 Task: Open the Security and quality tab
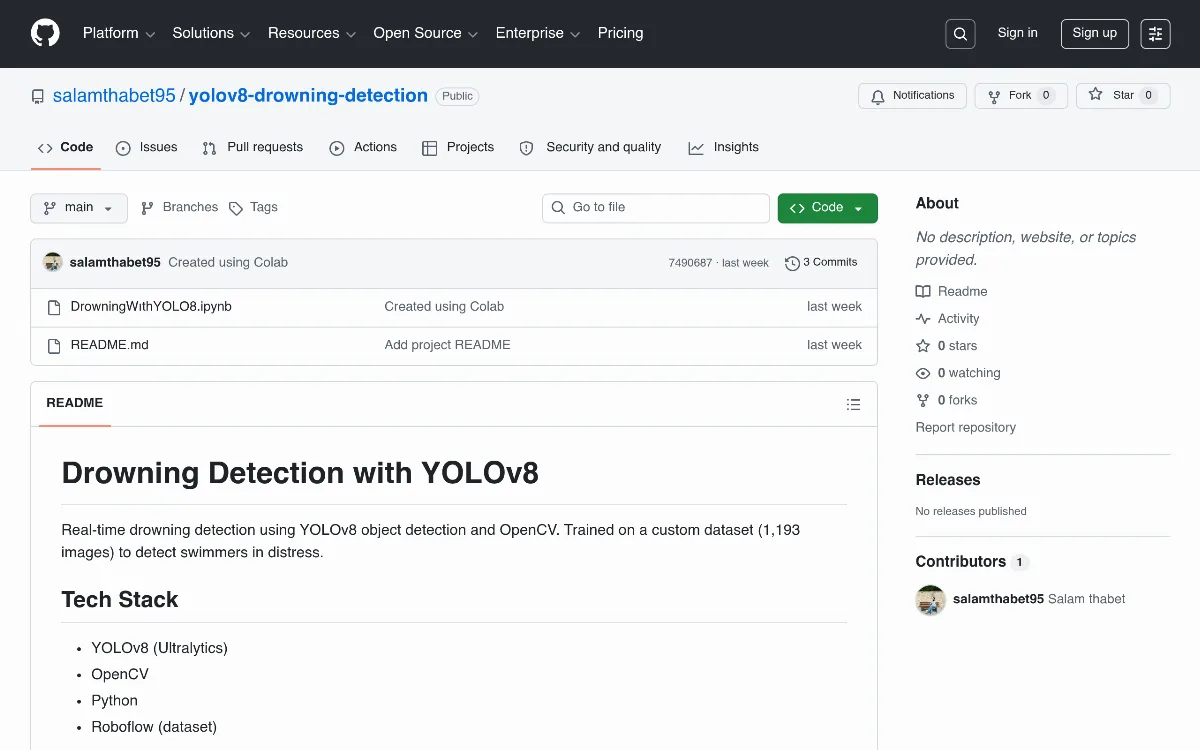coord(590,148)
